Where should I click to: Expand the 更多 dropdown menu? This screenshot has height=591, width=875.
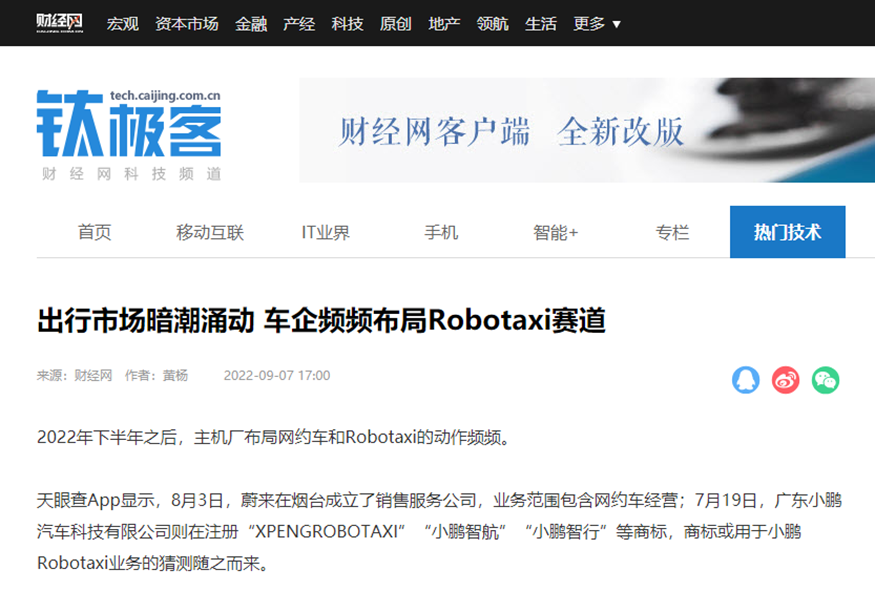(597, 24)
